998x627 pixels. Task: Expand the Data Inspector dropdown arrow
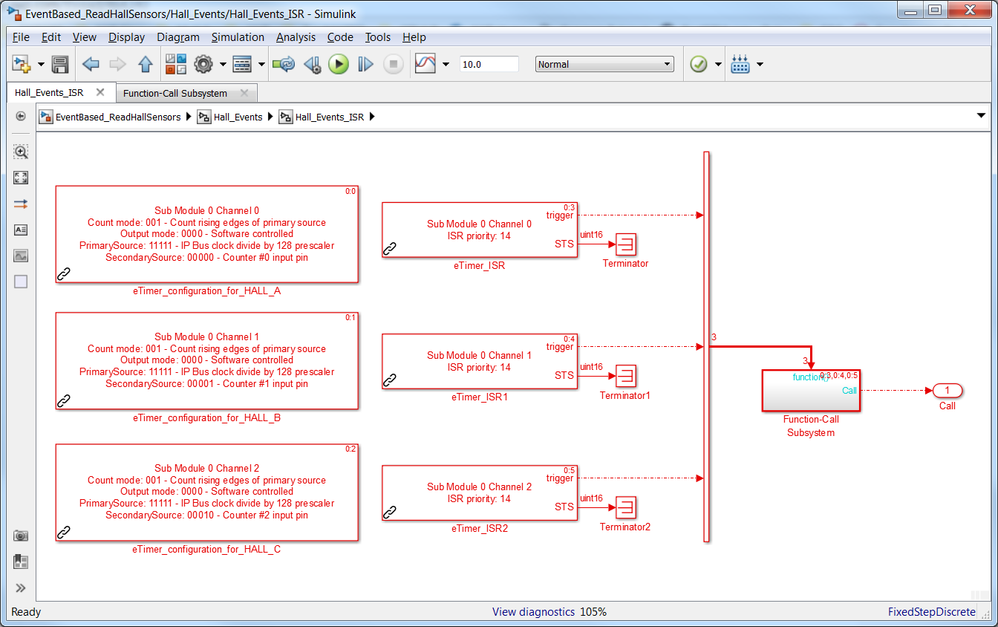(446, 64)
